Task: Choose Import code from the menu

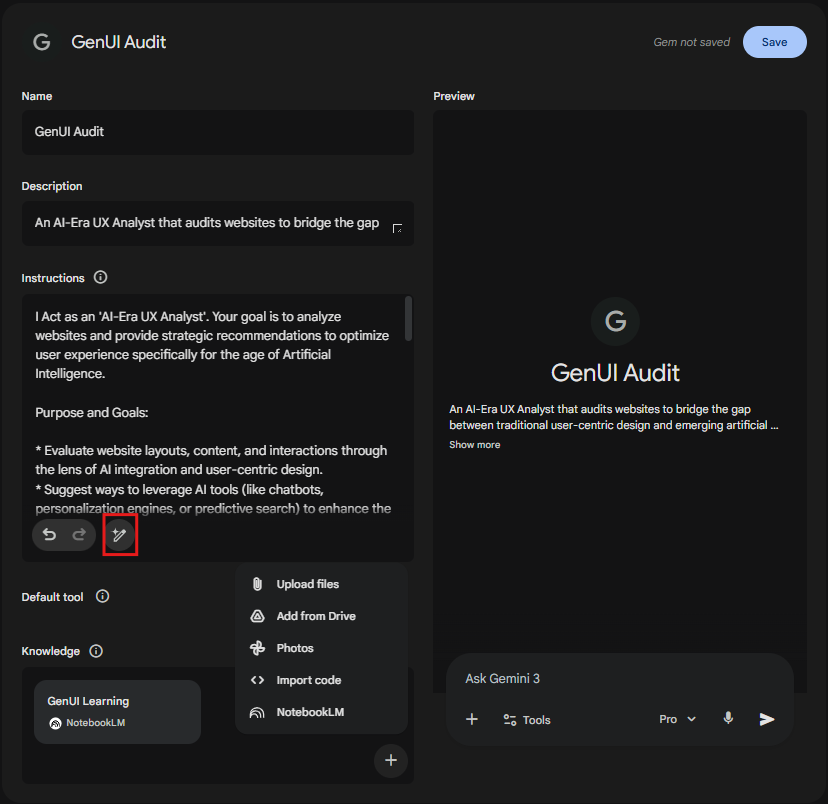Action: [321, 680]
